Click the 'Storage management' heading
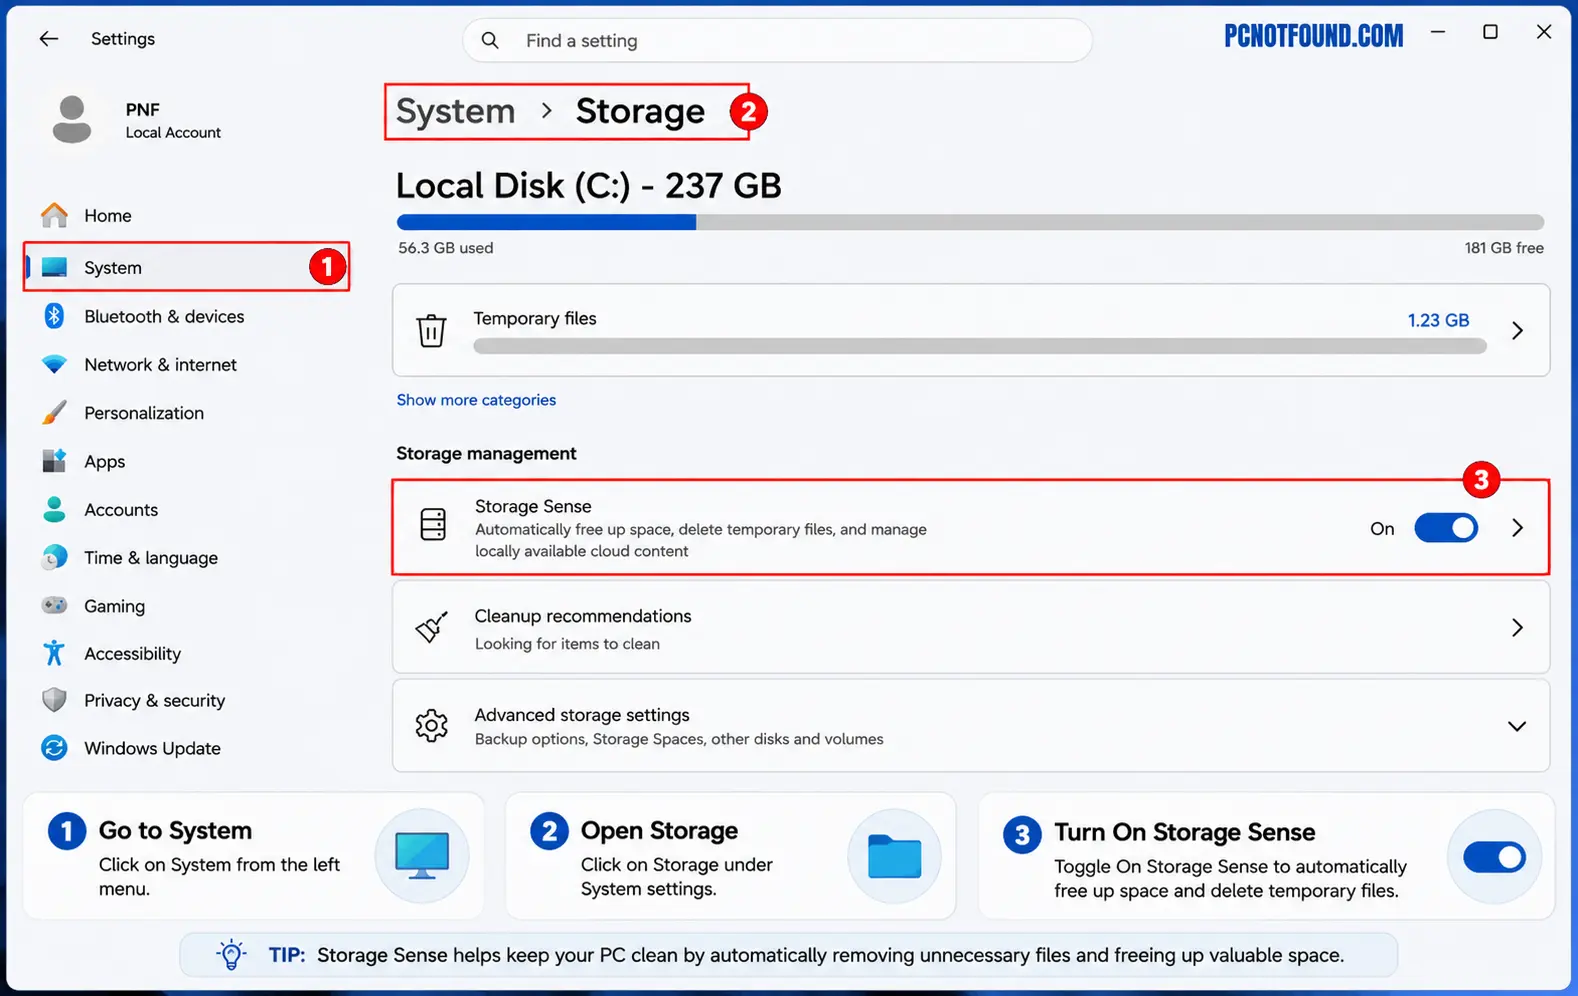Viewport: 1578px width, 996px height. pyautogui.click(x=486, y=453)
